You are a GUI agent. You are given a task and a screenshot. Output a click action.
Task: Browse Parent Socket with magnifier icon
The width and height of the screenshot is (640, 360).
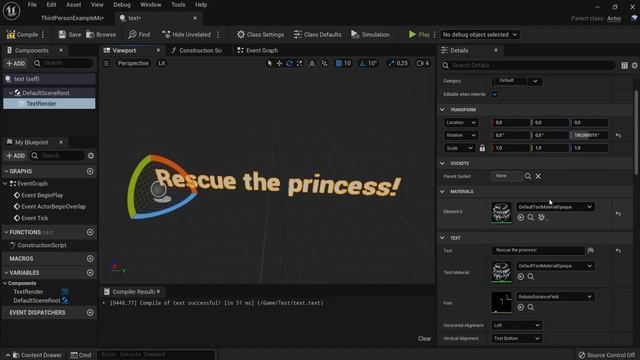[x=528, y=176]
